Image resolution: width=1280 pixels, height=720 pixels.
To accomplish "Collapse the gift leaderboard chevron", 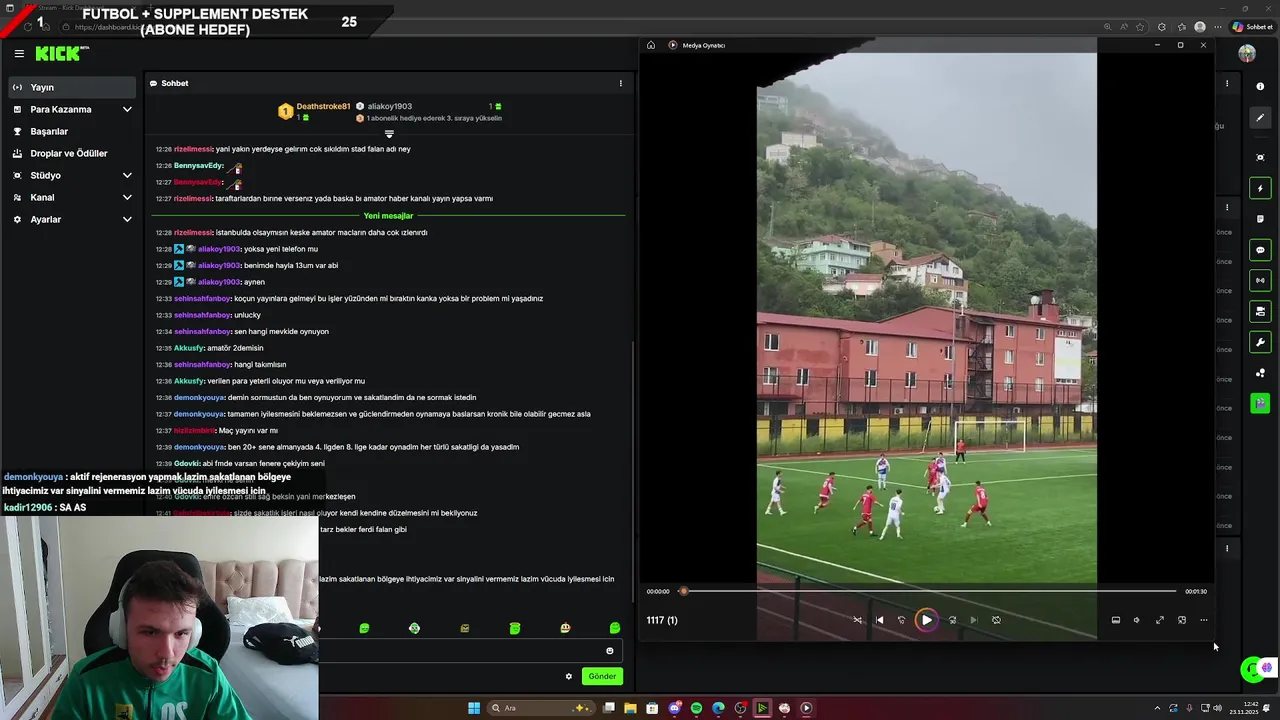I will (x=389, y=133).
